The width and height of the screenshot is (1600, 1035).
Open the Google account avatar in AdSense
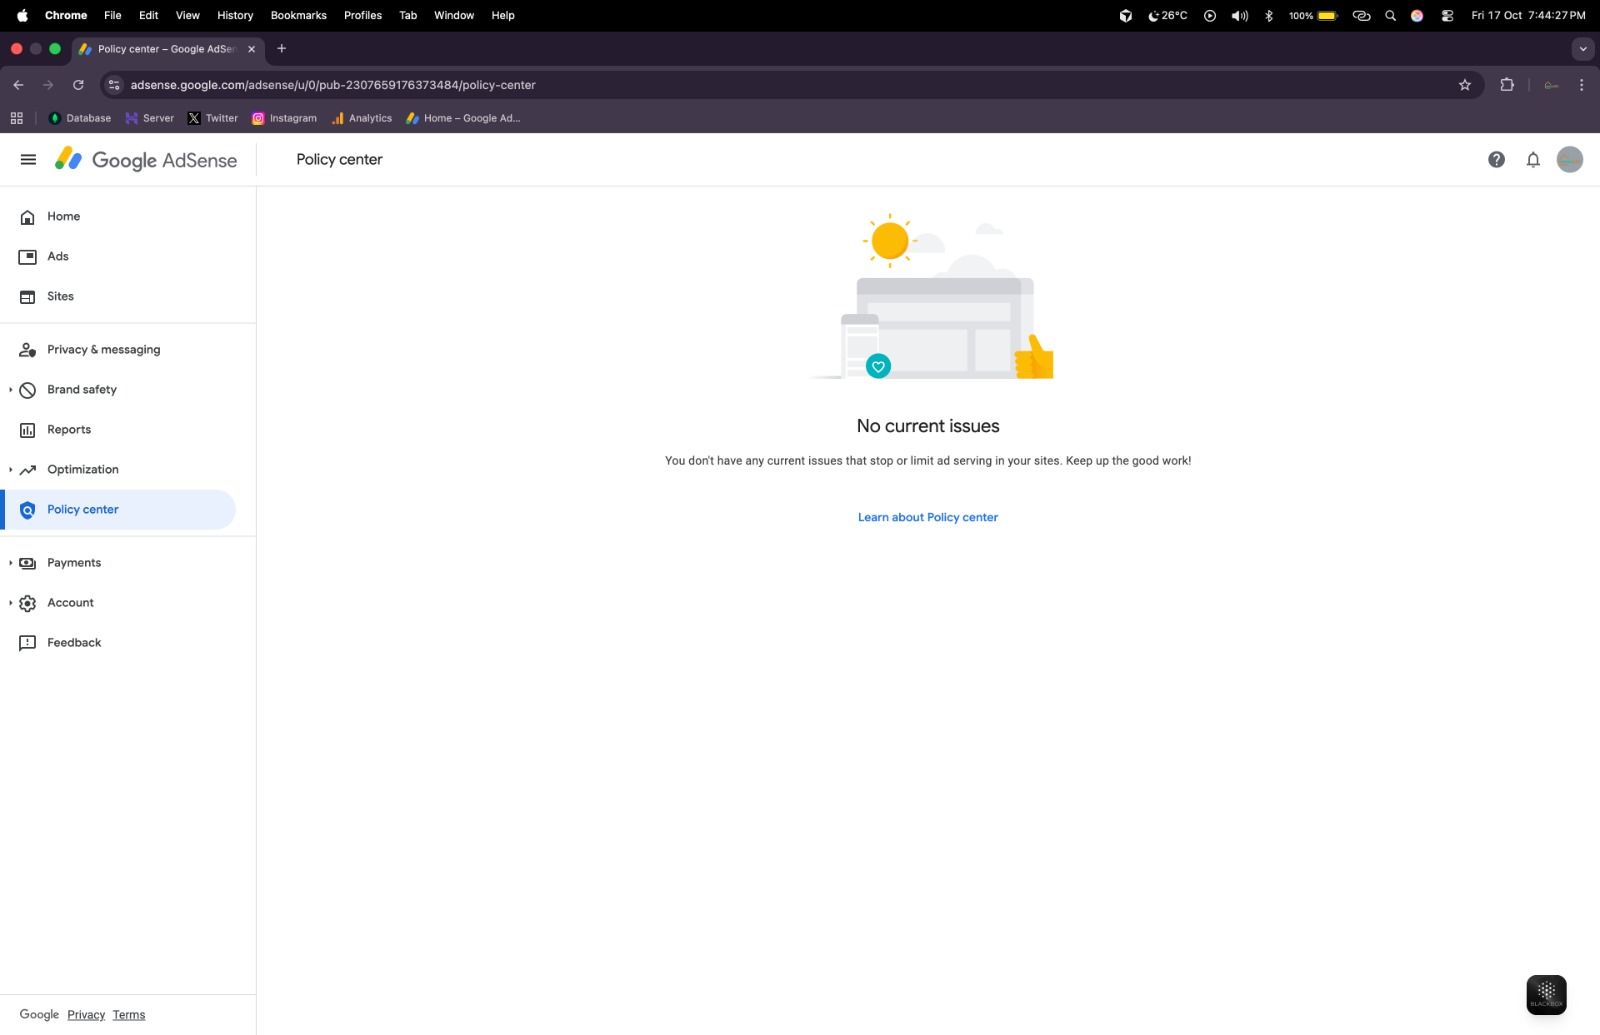pos(1570,160)
